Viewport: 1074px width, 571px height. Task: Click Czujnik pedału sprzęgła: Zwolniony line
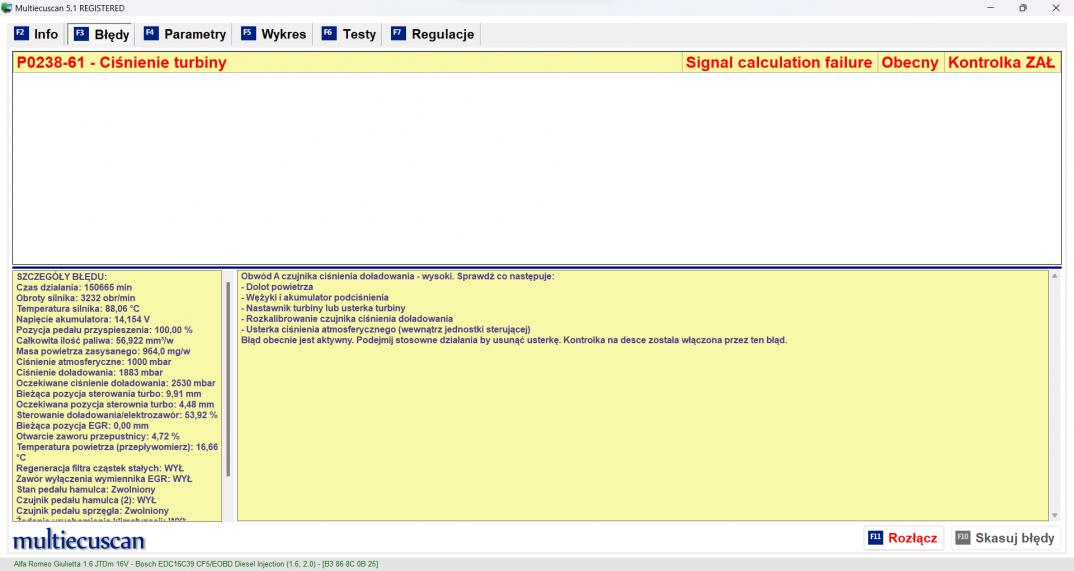click(x=92, y=511)
